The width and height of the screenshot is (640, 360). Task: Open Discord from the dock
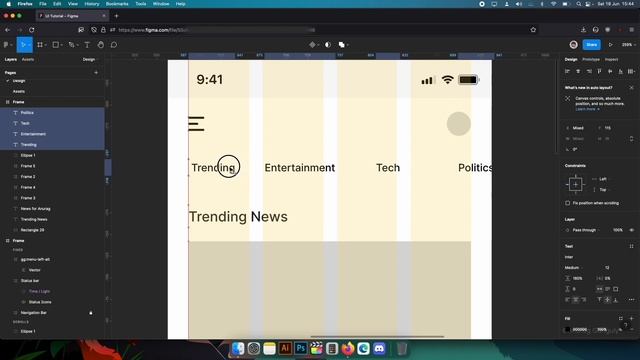point(379,349)
